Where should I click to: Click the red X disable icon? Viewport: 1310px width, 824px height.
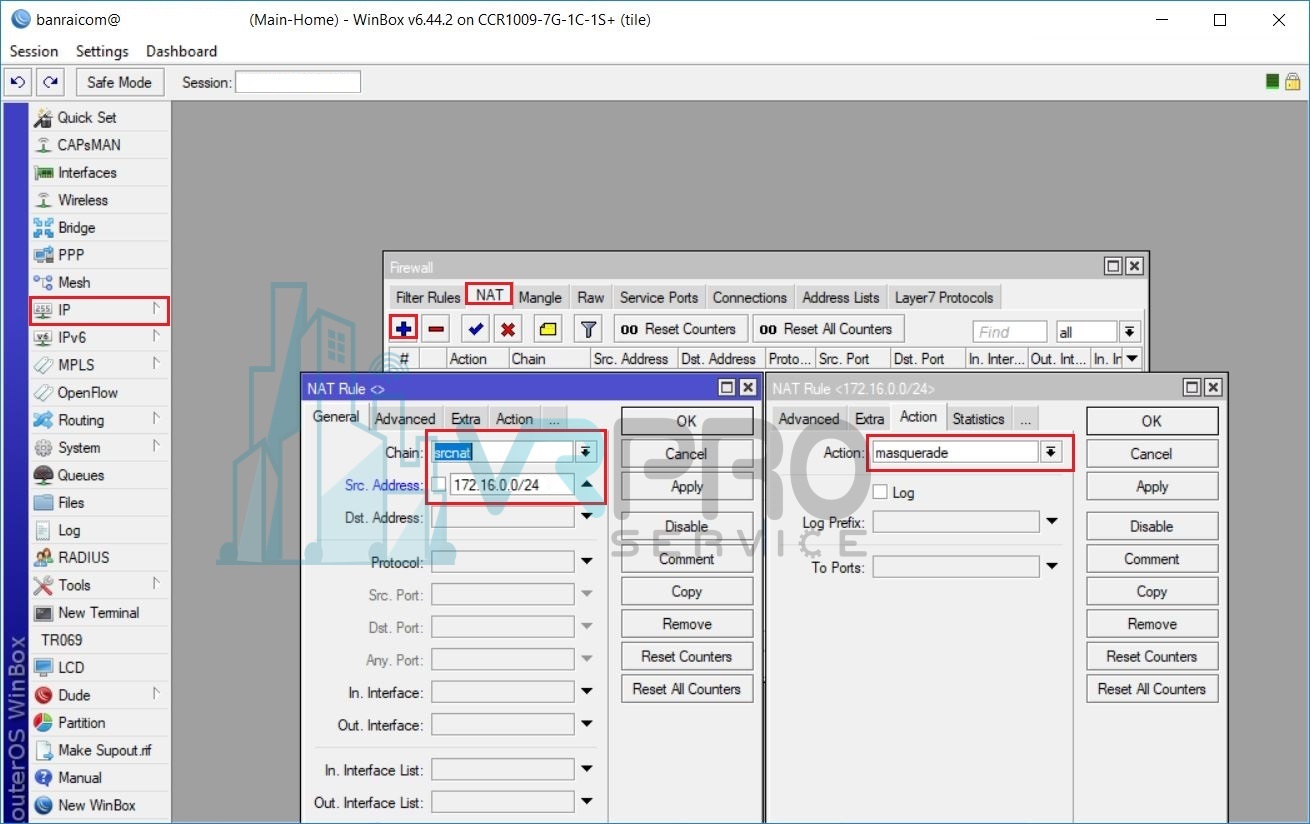click(x=508, y=328)
